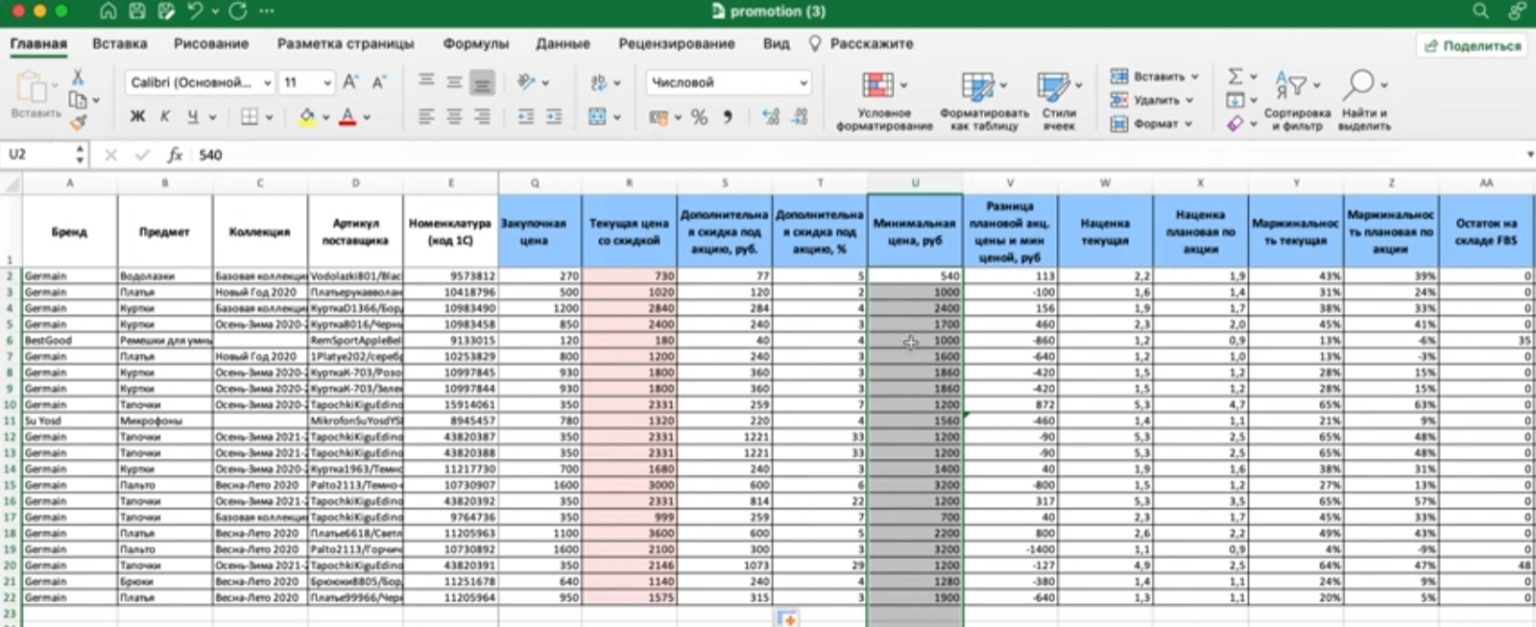Expand the font size 11 dropdown
Screen dimensions: 1536x627
(x=326, y=82)
